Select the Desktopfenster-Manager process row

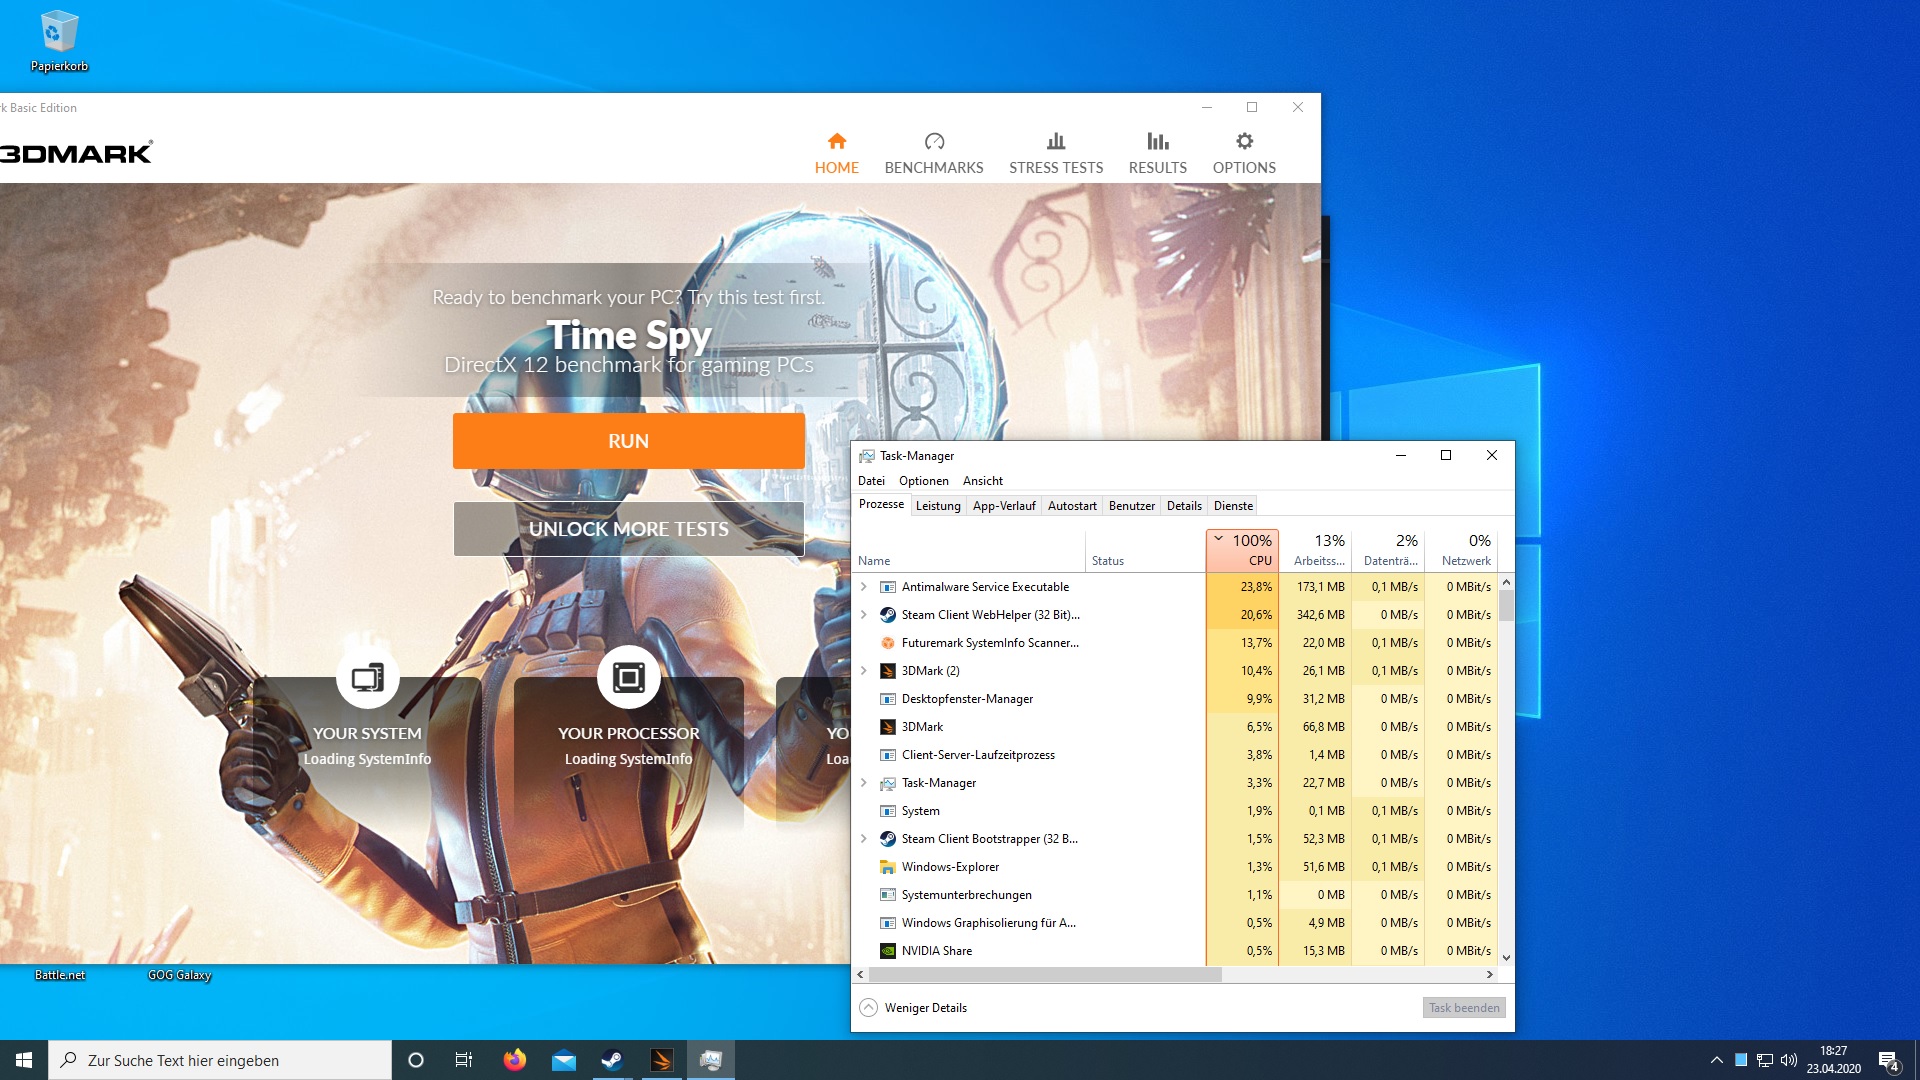pos(1175,699)
